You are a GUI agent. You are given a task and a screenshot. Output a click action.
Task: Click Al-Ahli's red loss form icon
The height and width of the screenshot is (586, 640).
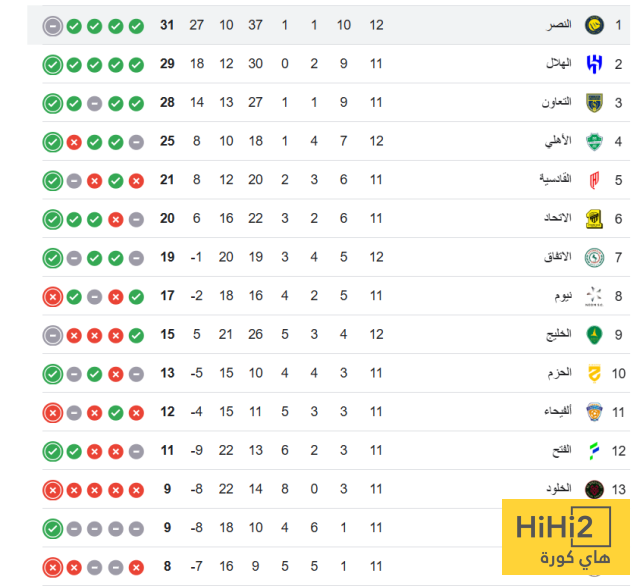(x=73, y=142)
